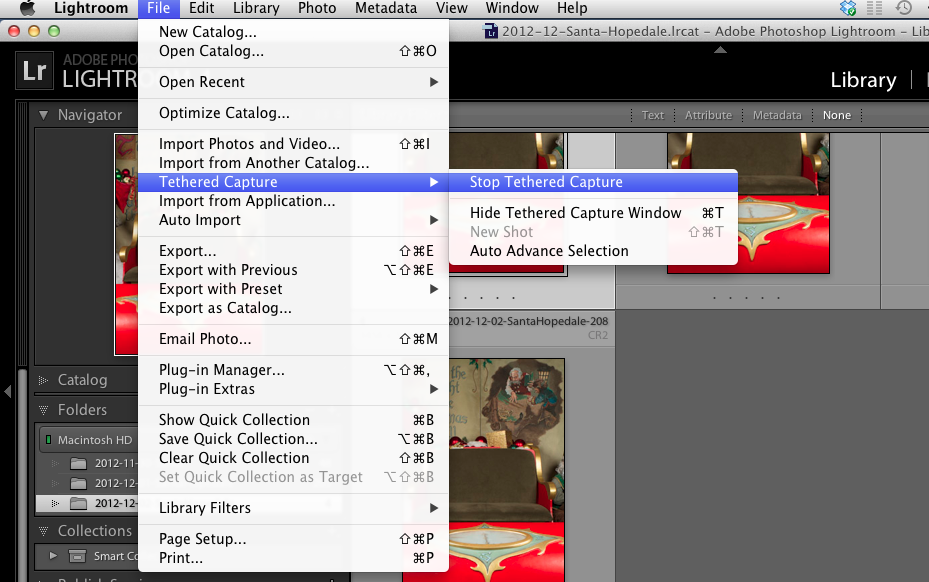Open the Time Machine menu bar icon
The image size is (929, 582).
(902, 8)
